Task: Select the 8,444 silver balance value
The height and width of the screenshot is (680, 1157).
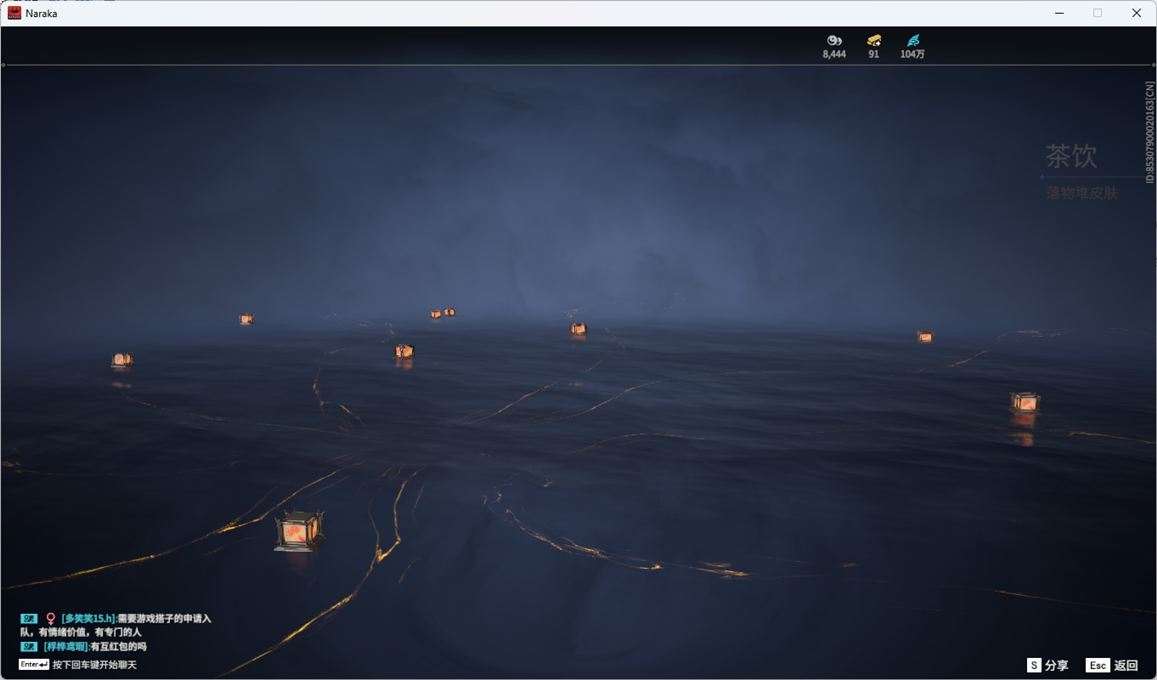Action: (x=834, y=54)
